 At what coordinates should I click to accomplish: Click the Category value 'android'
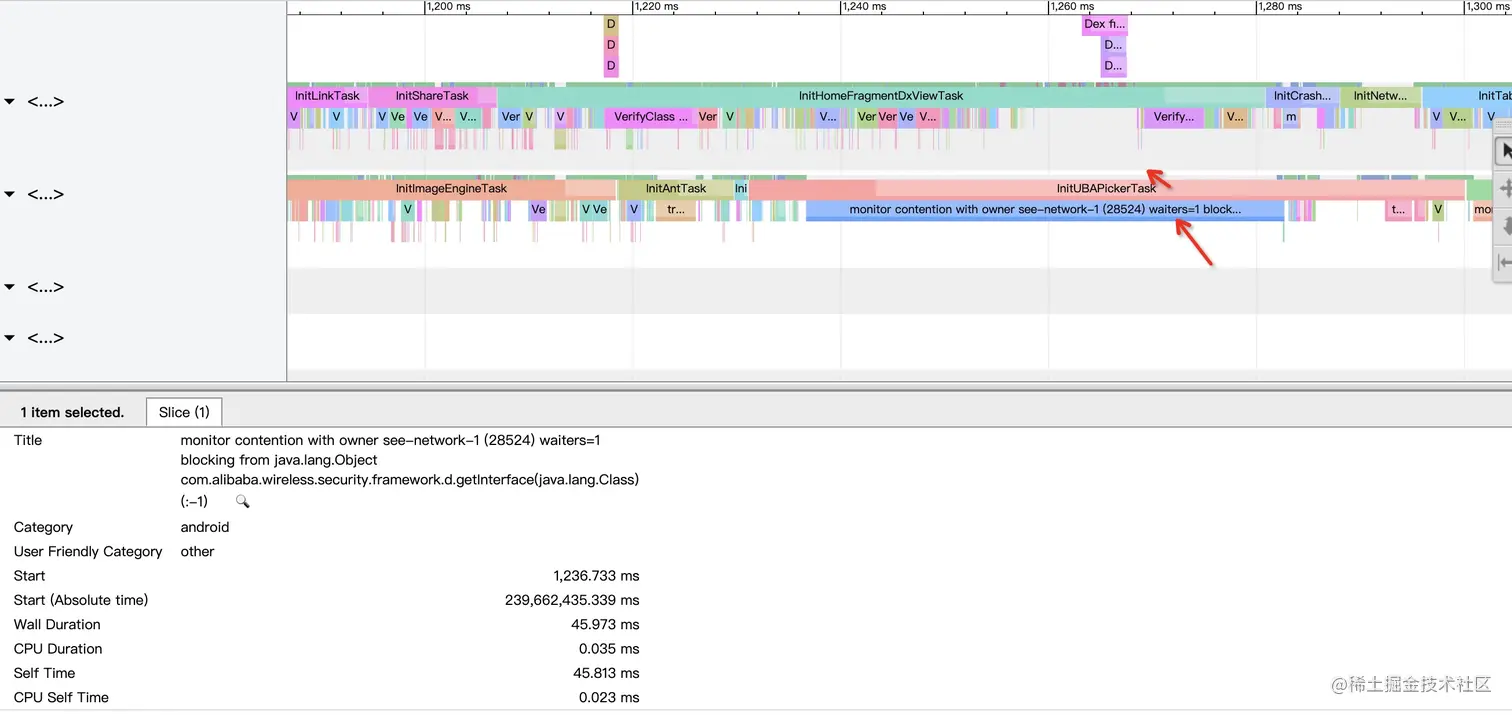click(205, 527)
